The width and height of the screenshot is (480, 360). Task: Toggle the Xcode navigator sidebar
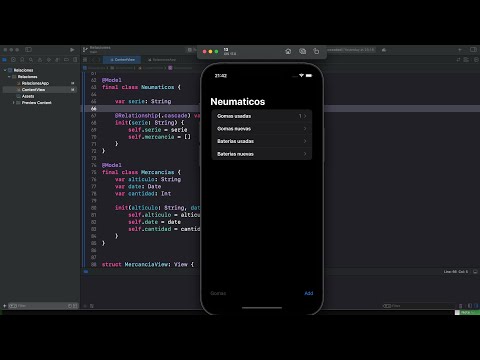(x=28, y=50)
